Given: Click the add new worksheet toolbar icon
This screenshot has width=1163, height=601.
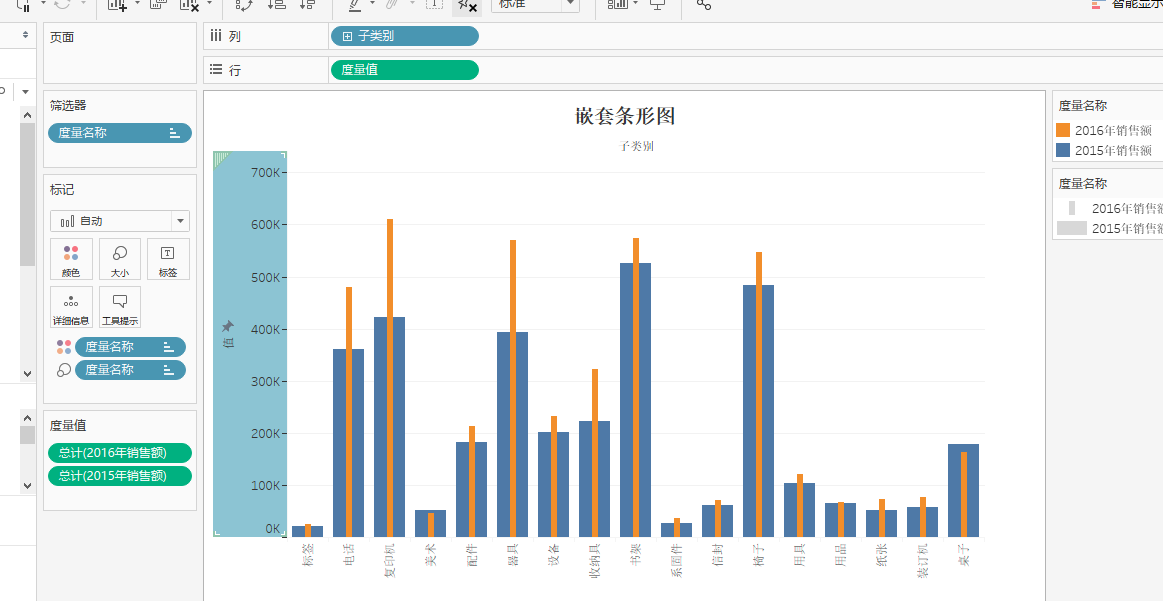Looking at the screenshot, I should coord(116,4).
